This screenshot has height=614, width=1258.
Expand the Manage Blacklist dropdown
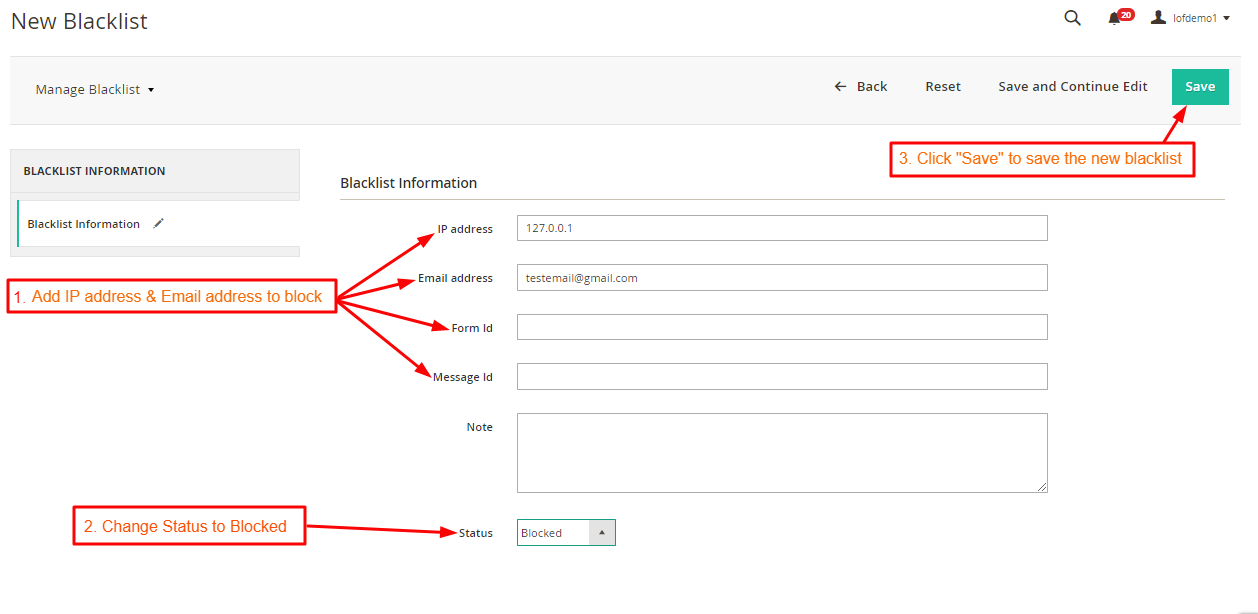click(x=95, y=88)
